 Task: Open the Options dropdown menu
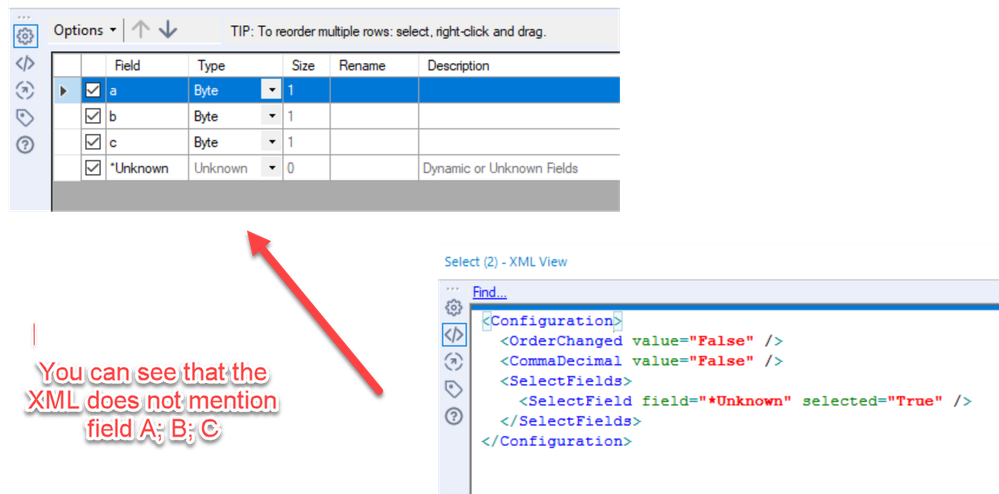click(85, 30)
